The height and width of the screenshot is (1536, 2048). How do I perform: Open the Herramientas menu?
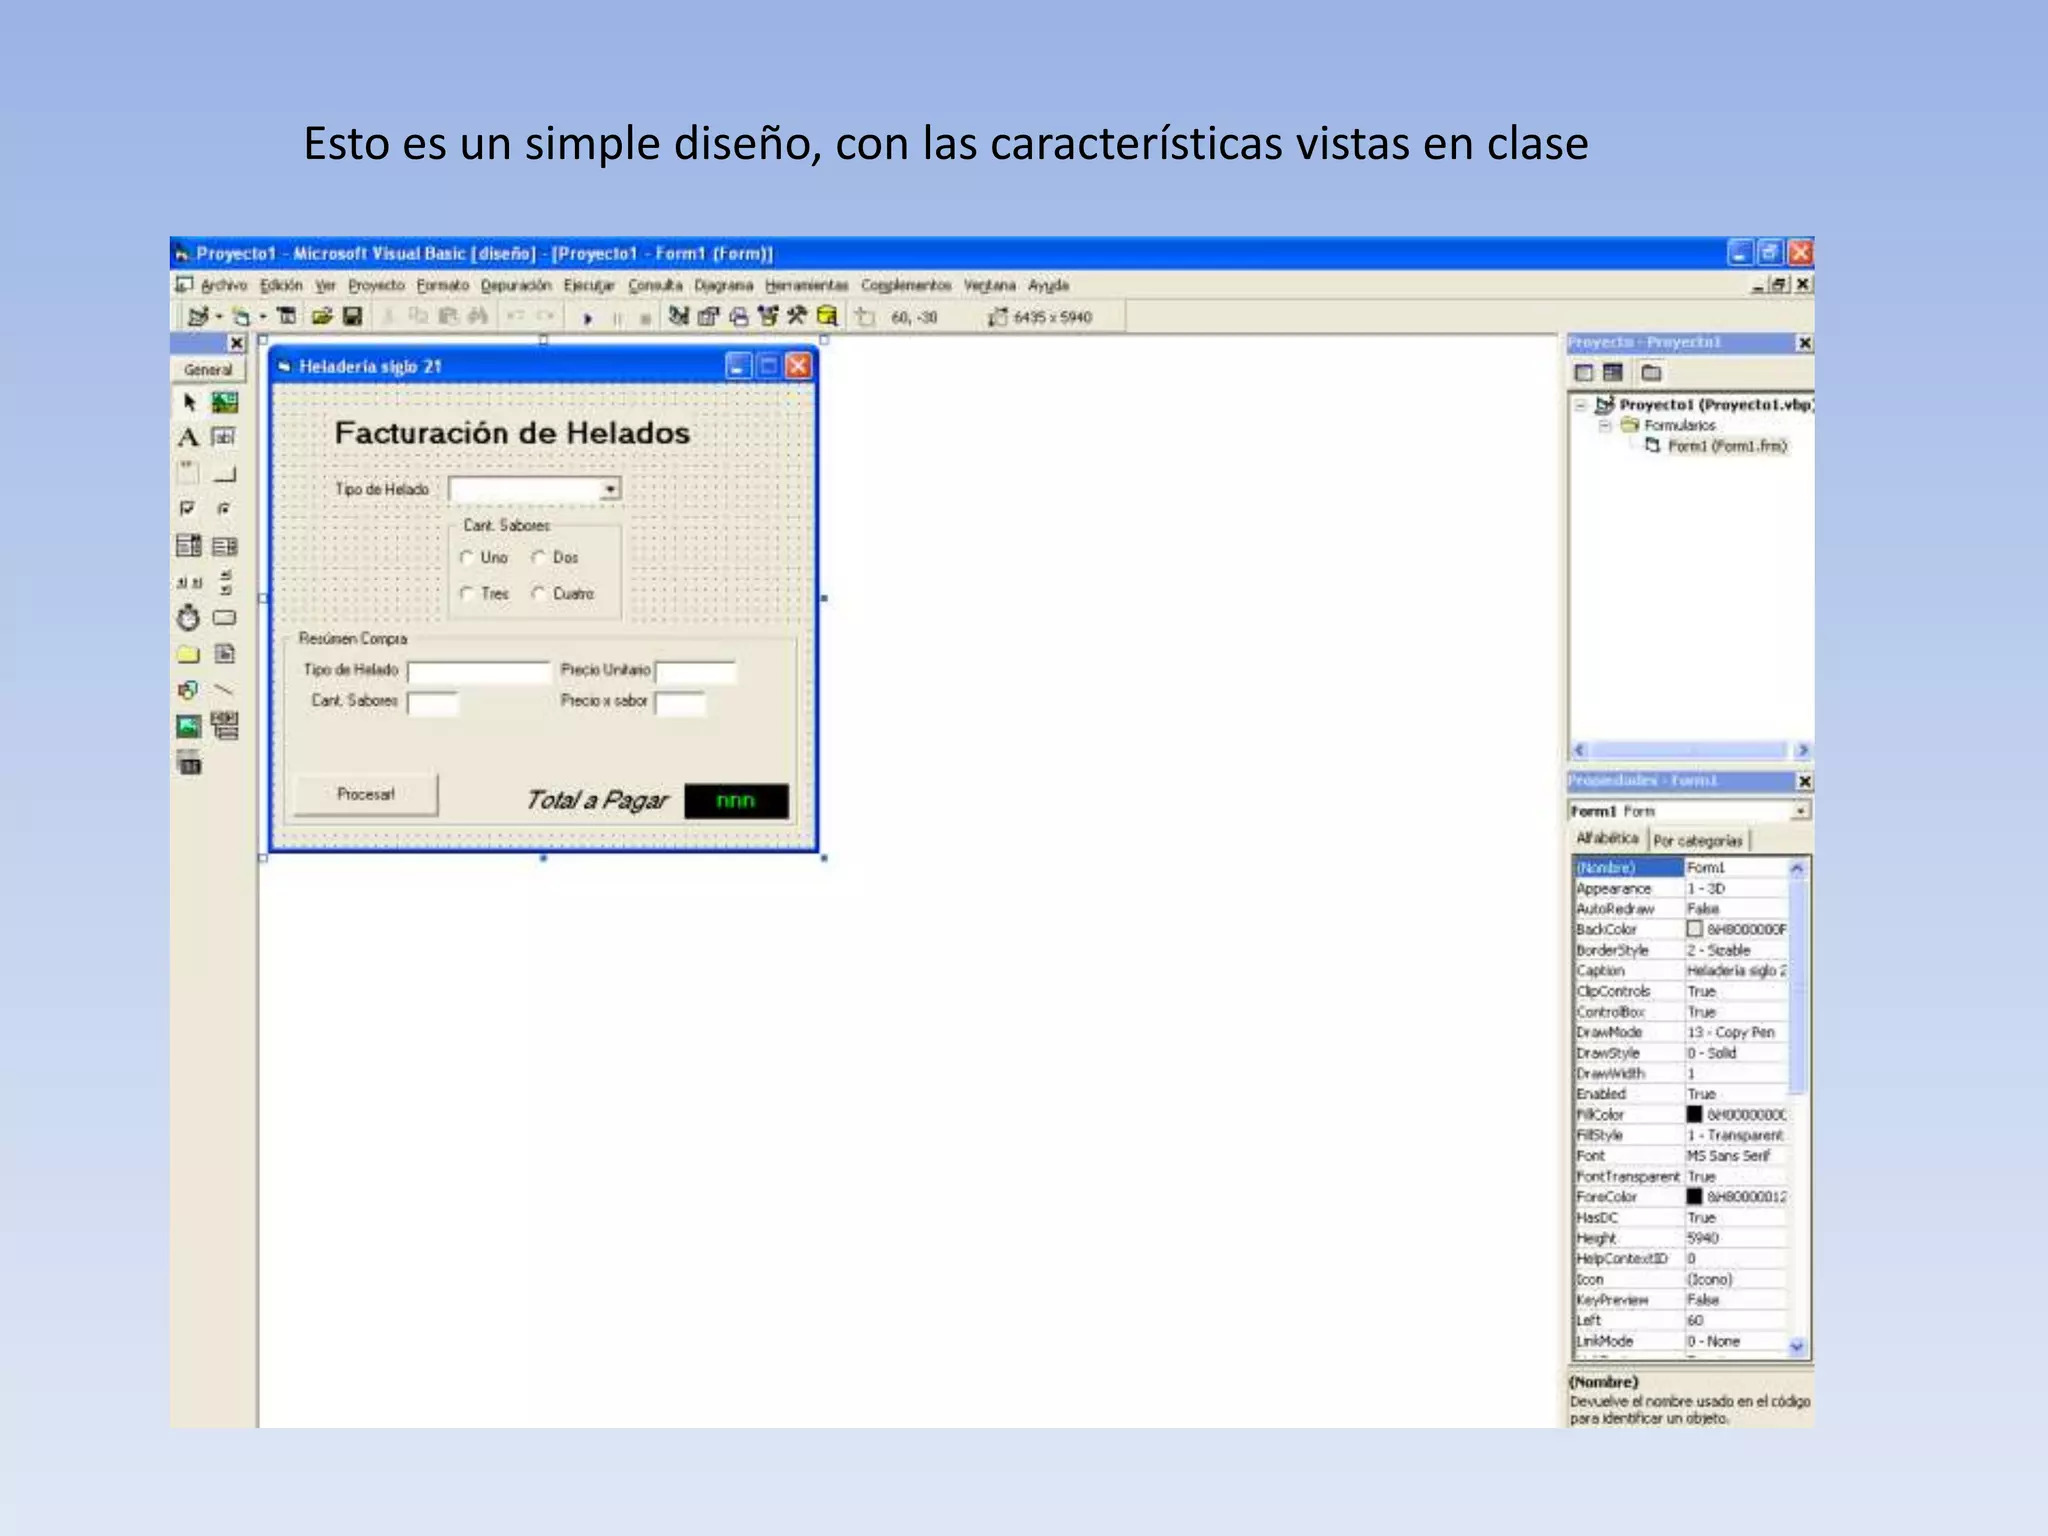pos(806,286)
